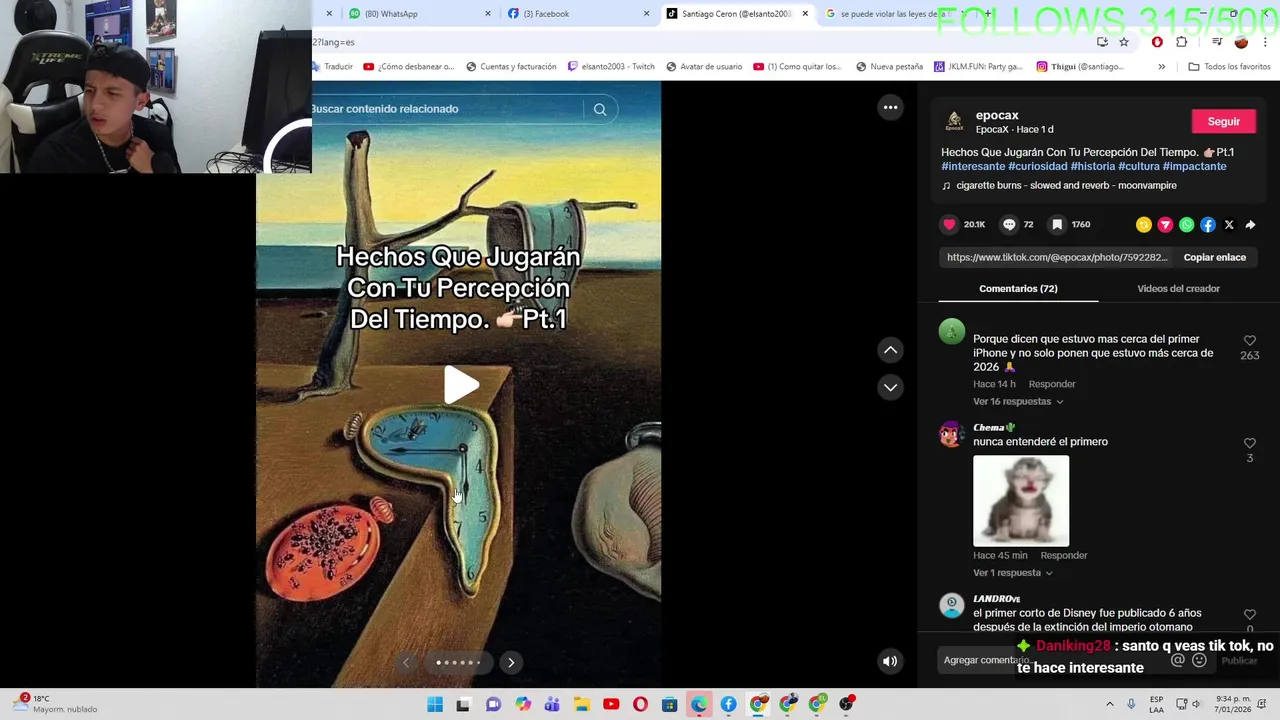Open Microsoft Store from the taskbar
Viewport: 1280px width, 720px height.
point(669,704)
